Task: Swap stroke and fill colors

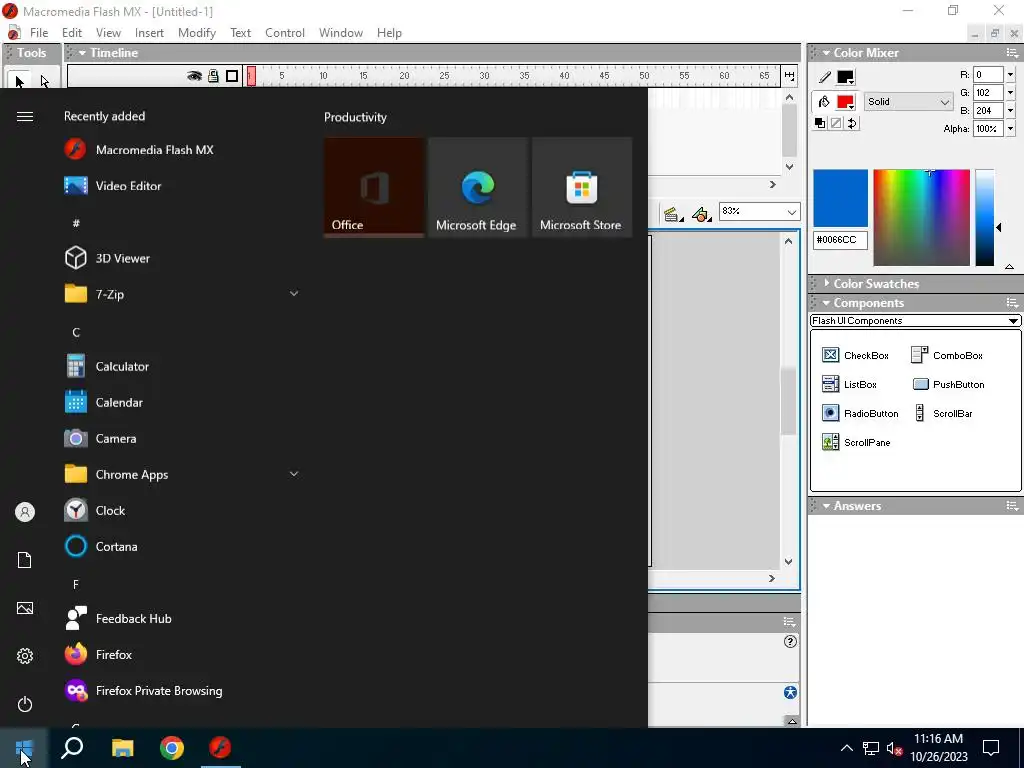Action: click(x=852, y=123)
